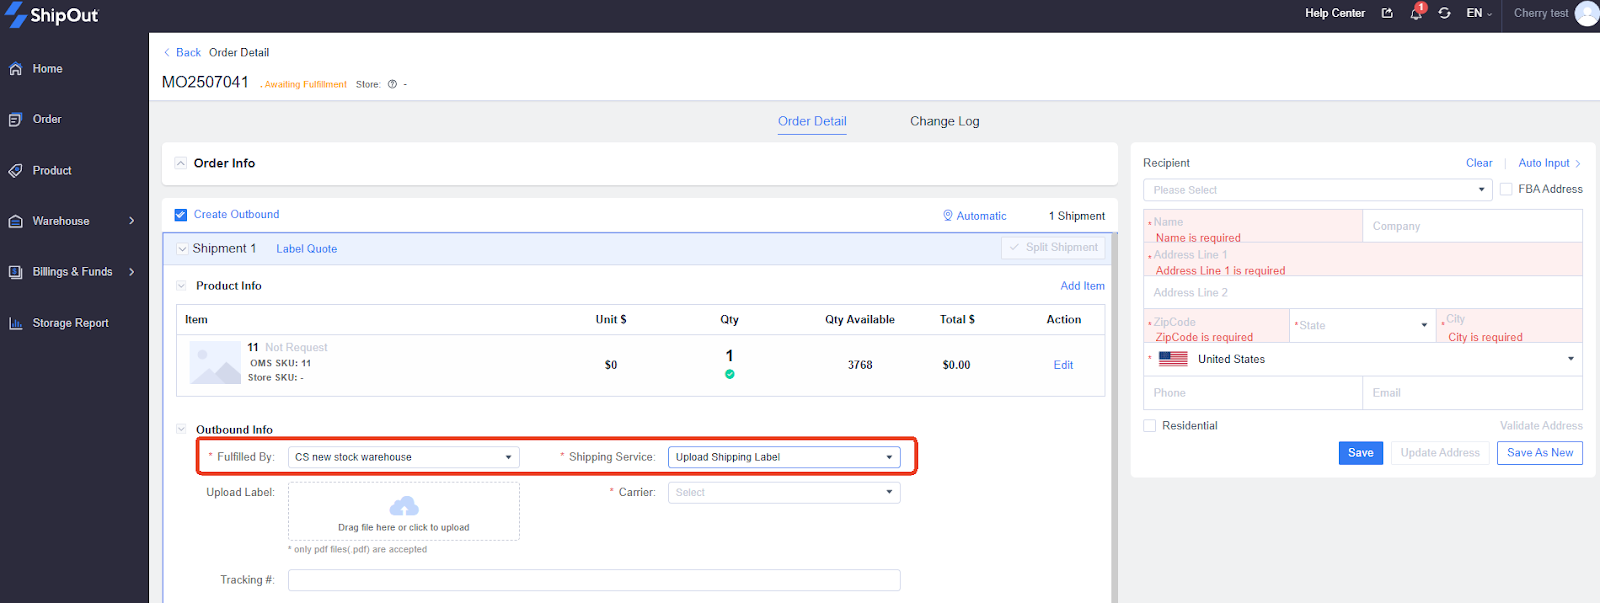Click the cloud upload icon
Screen dimensions: 1600x603
(404, 506)
